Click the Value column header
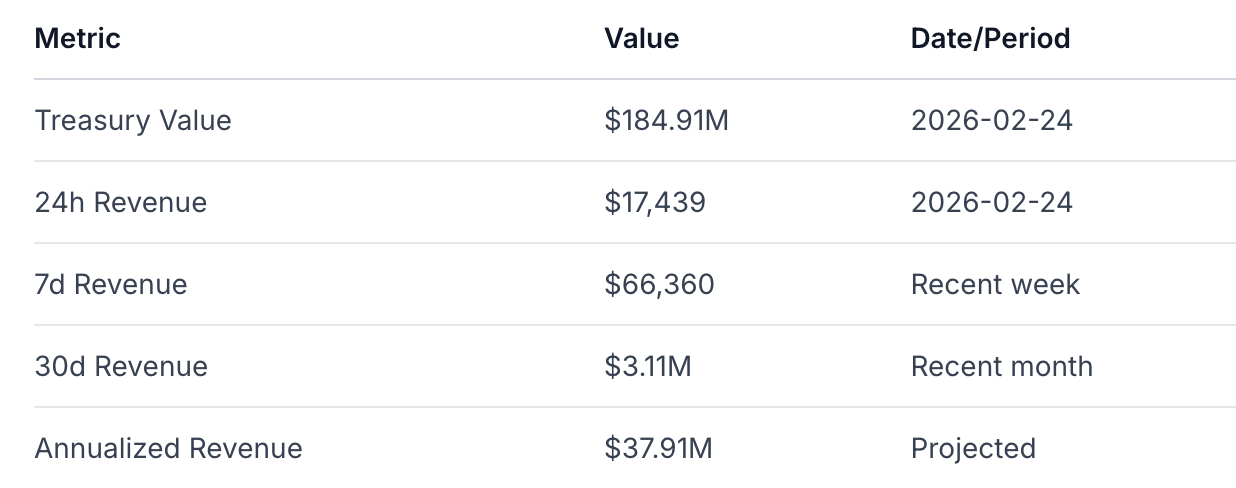The height and width of the screenshot is (488, 1236). point(641,39)
